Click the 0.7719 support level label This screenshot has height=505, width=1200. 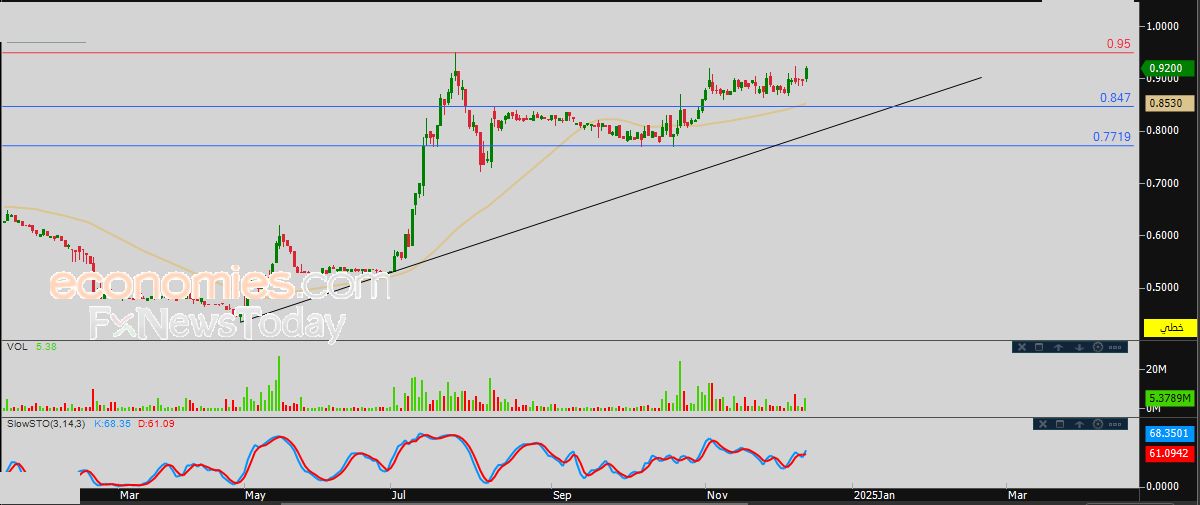pyautogui.click(x=1111, y=136)
